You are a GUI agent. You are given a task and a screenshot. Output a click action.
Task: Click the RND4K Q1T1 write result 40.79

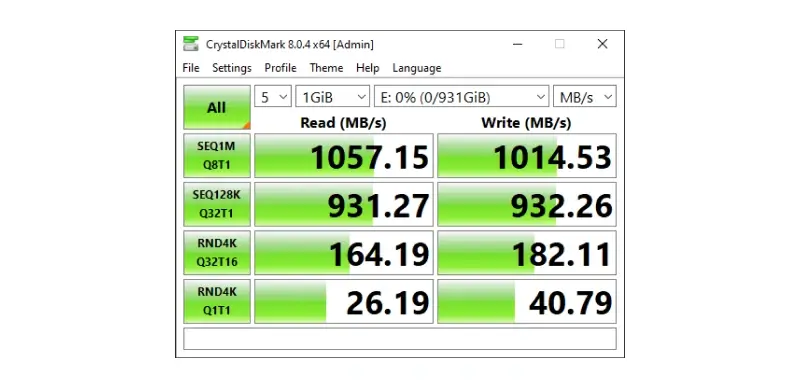click(527, 301)
